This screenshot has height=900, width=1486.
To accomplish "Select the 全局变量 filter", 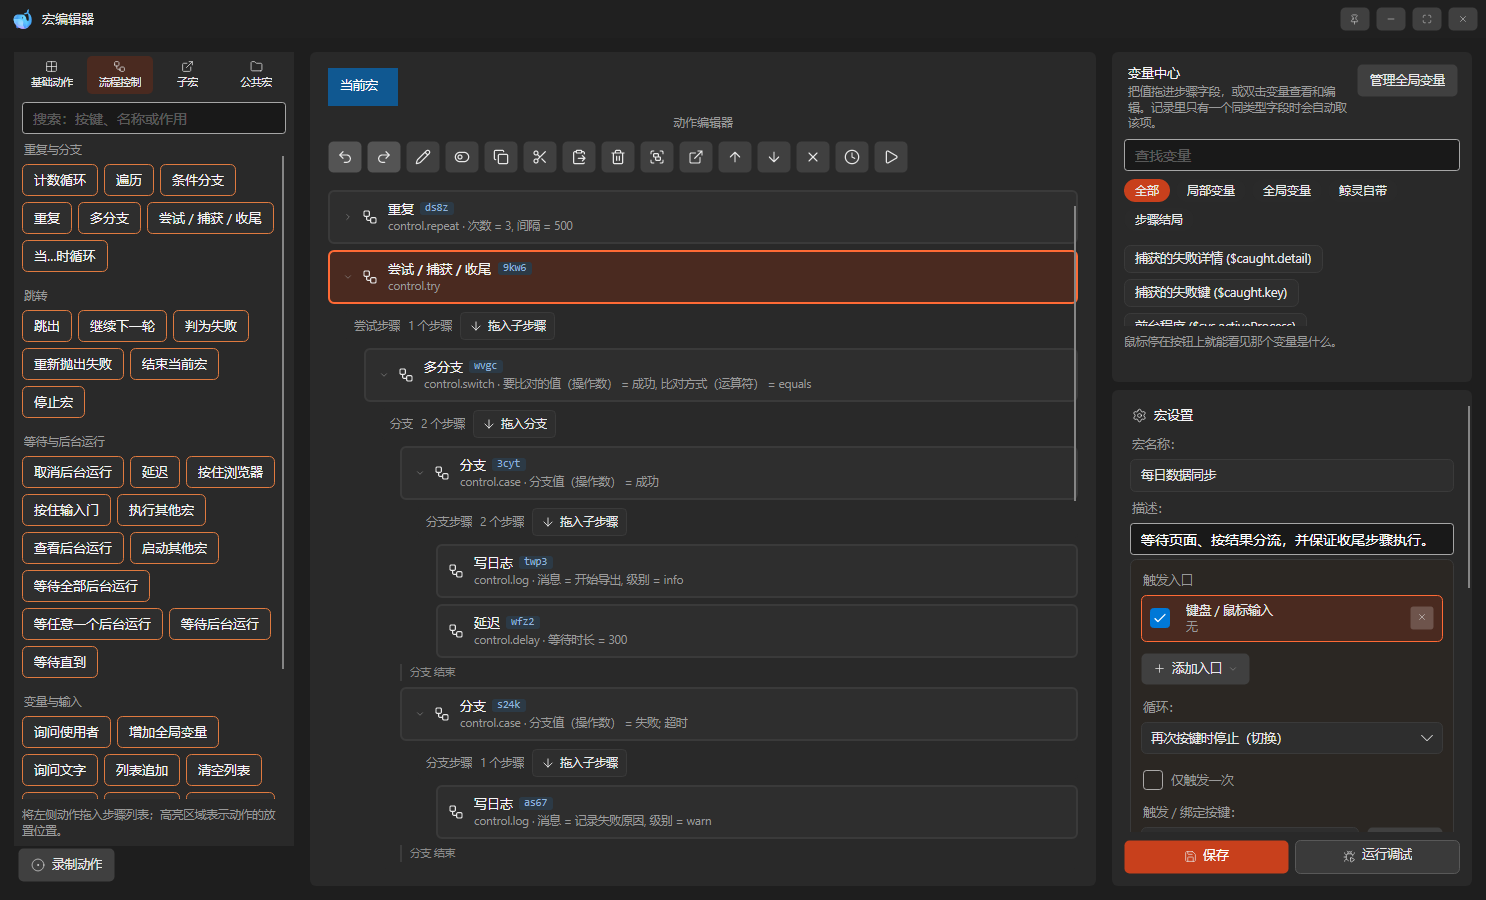I will 1287,191.
